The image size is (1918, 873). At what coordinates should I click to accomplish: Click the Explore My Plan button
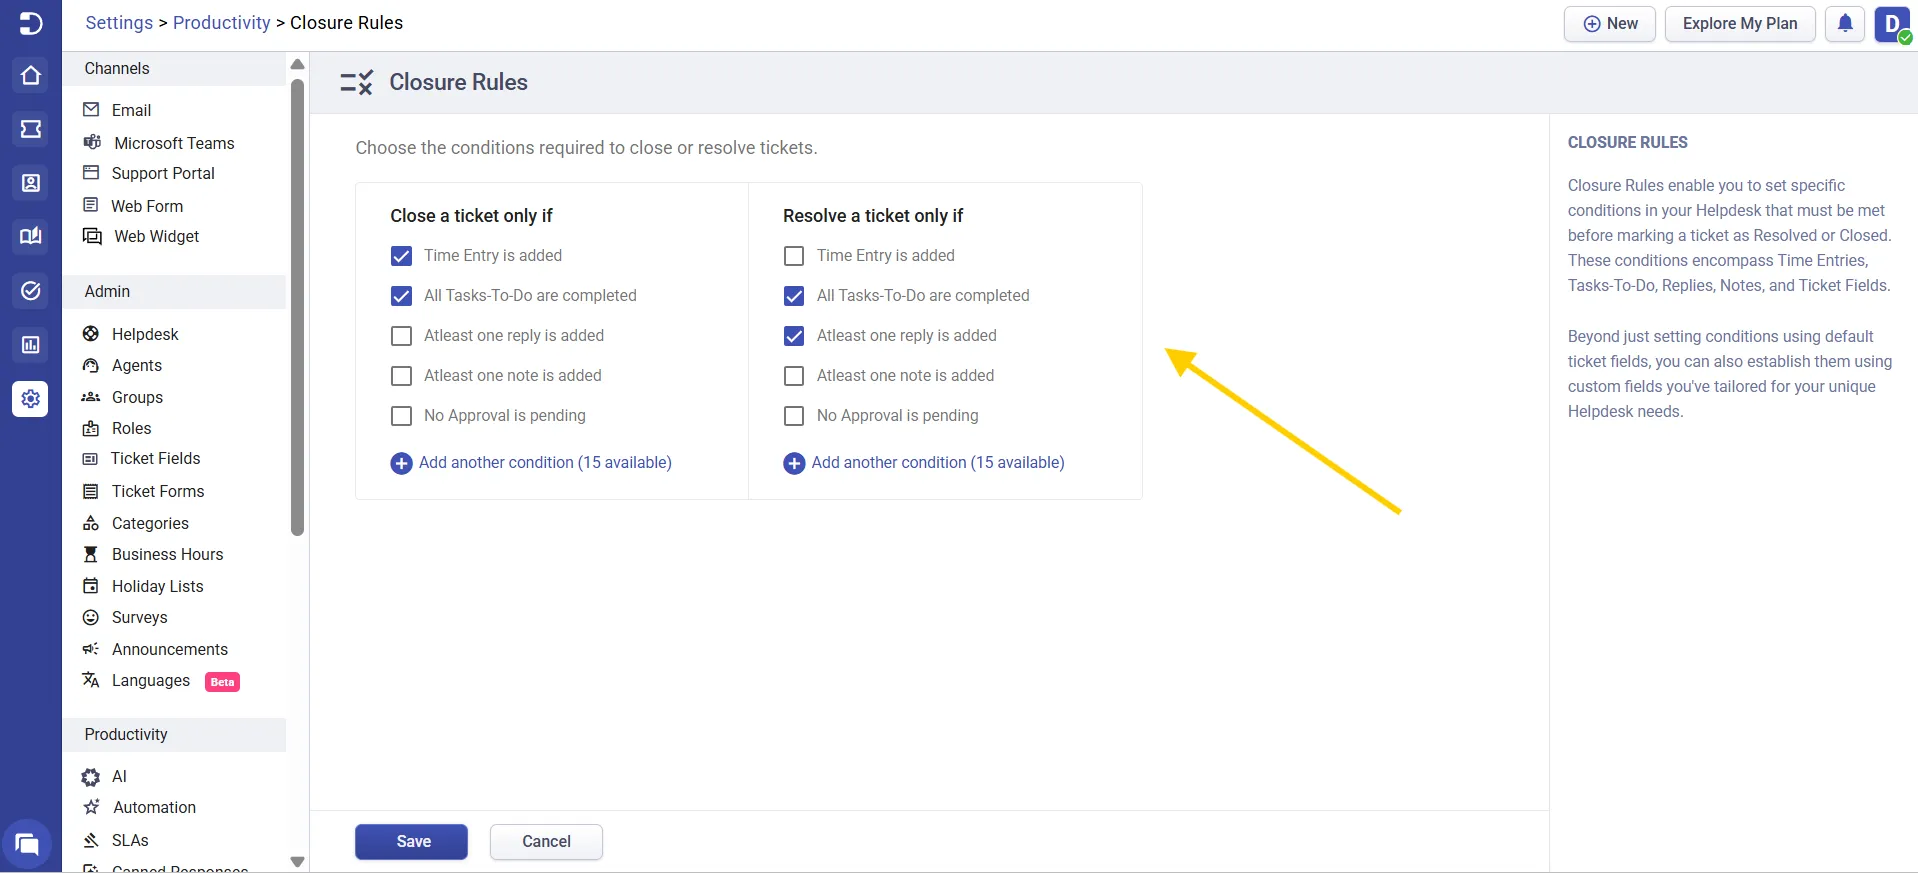click(1739, 24)
